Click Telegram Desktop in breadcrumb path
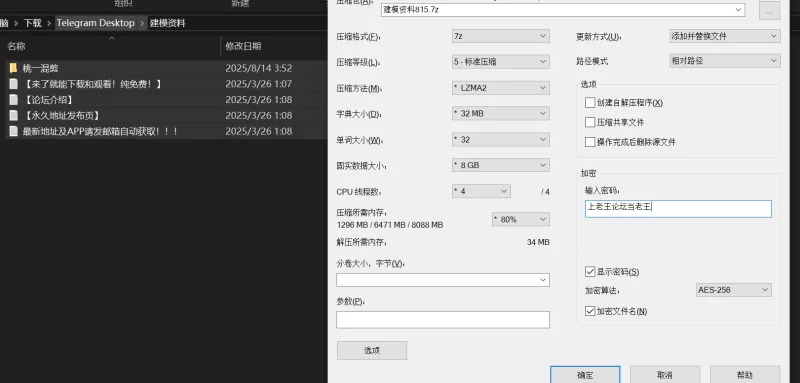Viewport: 800px width, 383px height. 95,23
